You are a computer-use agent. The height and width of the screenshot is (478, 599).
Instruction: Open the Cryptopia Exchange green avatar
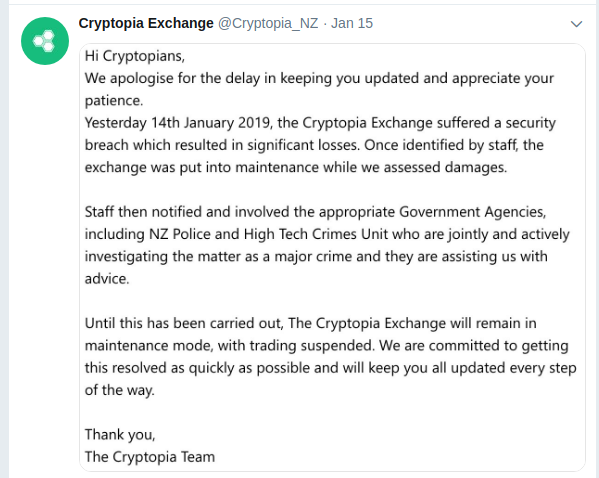coord(45,41)
